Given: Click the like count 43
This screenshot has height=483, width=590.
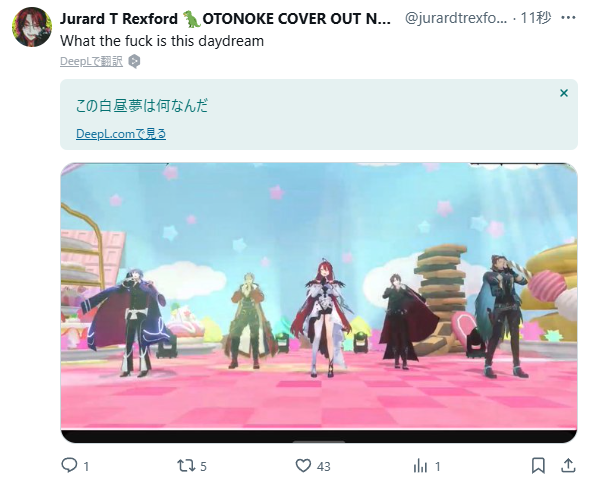Looking at the screenshot, I should tap(324, 466).
